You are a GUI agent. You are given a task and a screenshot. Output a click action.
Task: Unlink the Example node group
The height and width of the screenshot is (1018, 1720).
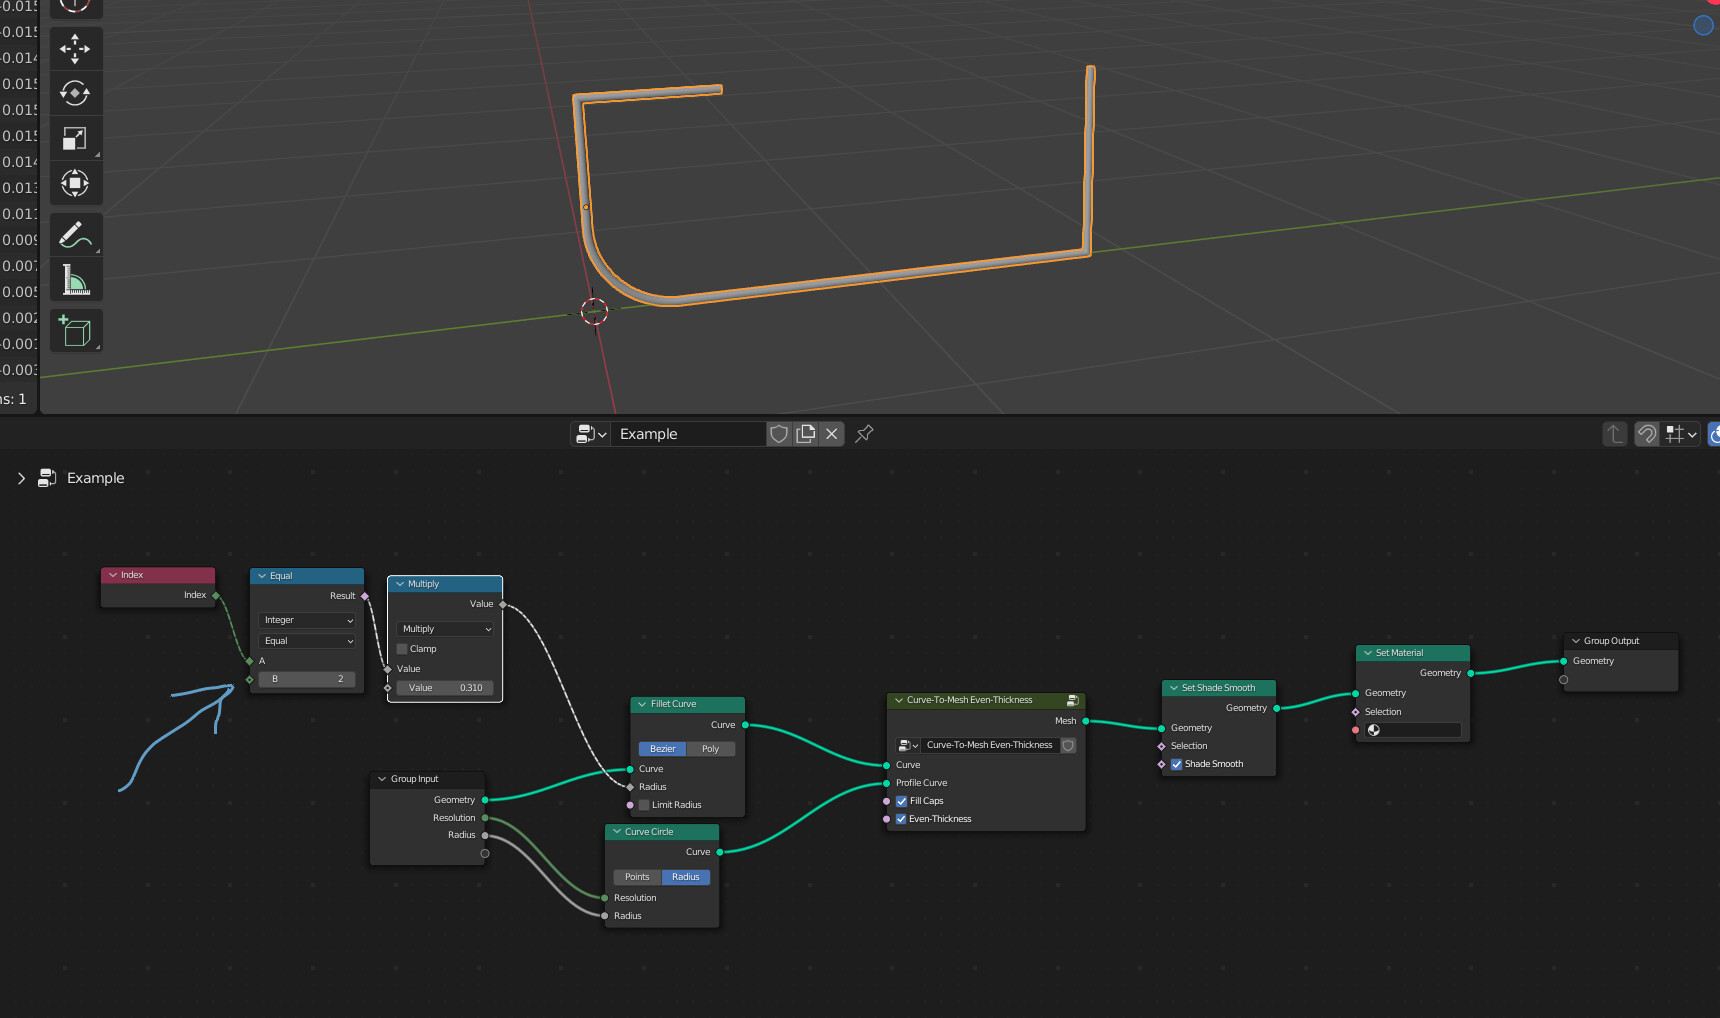click(x=832, y=434)
